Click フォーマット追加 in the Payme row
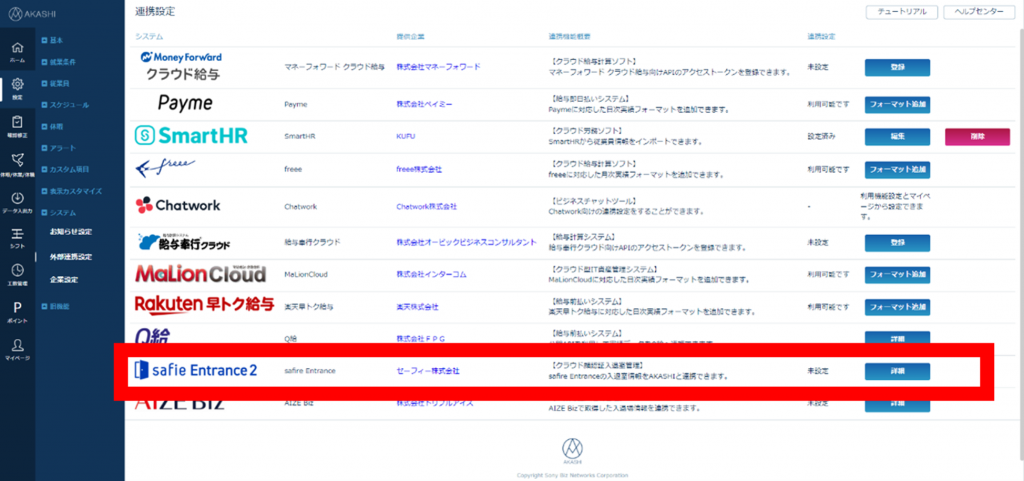The width and height of the screenshot is (1024, 481). 897,104
